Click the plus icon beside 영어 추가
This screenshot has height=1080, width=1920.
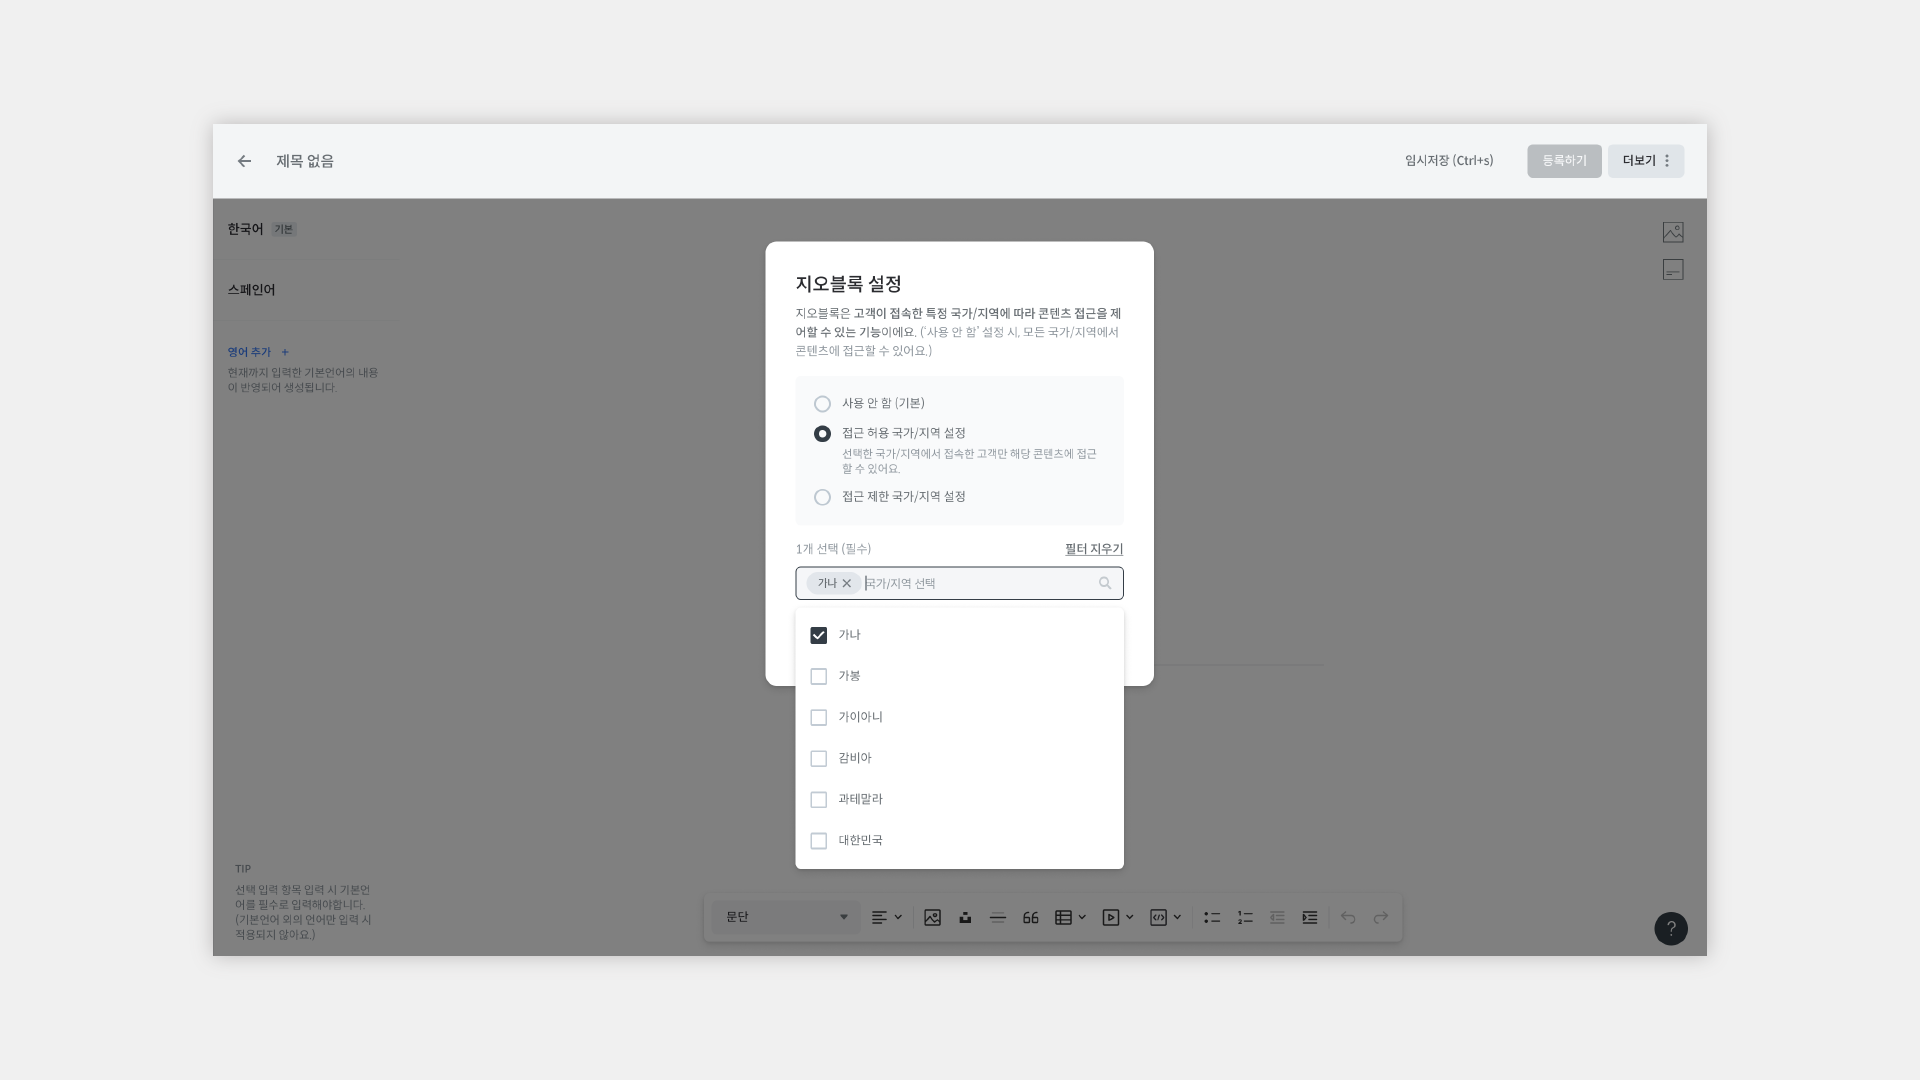pyautogui.click(x=285, y=352)
